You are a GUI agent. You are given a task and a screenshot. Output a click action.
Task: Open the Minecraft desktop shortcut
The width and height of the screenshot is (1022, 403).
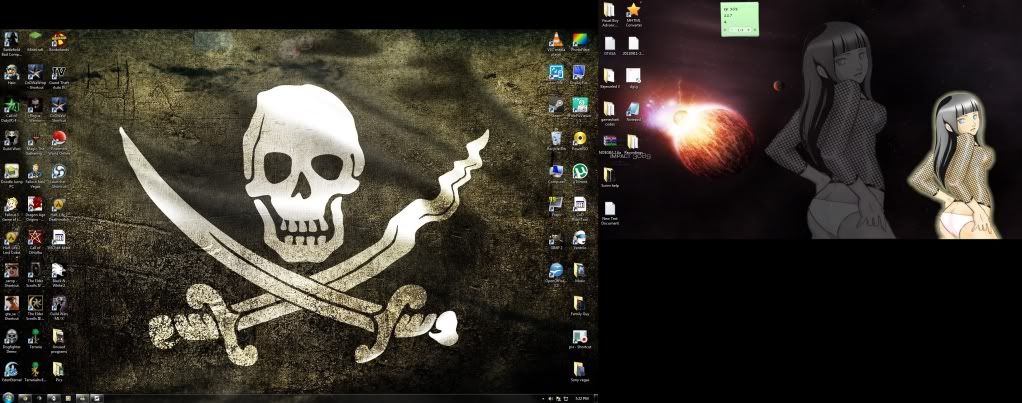click(35, 39)
